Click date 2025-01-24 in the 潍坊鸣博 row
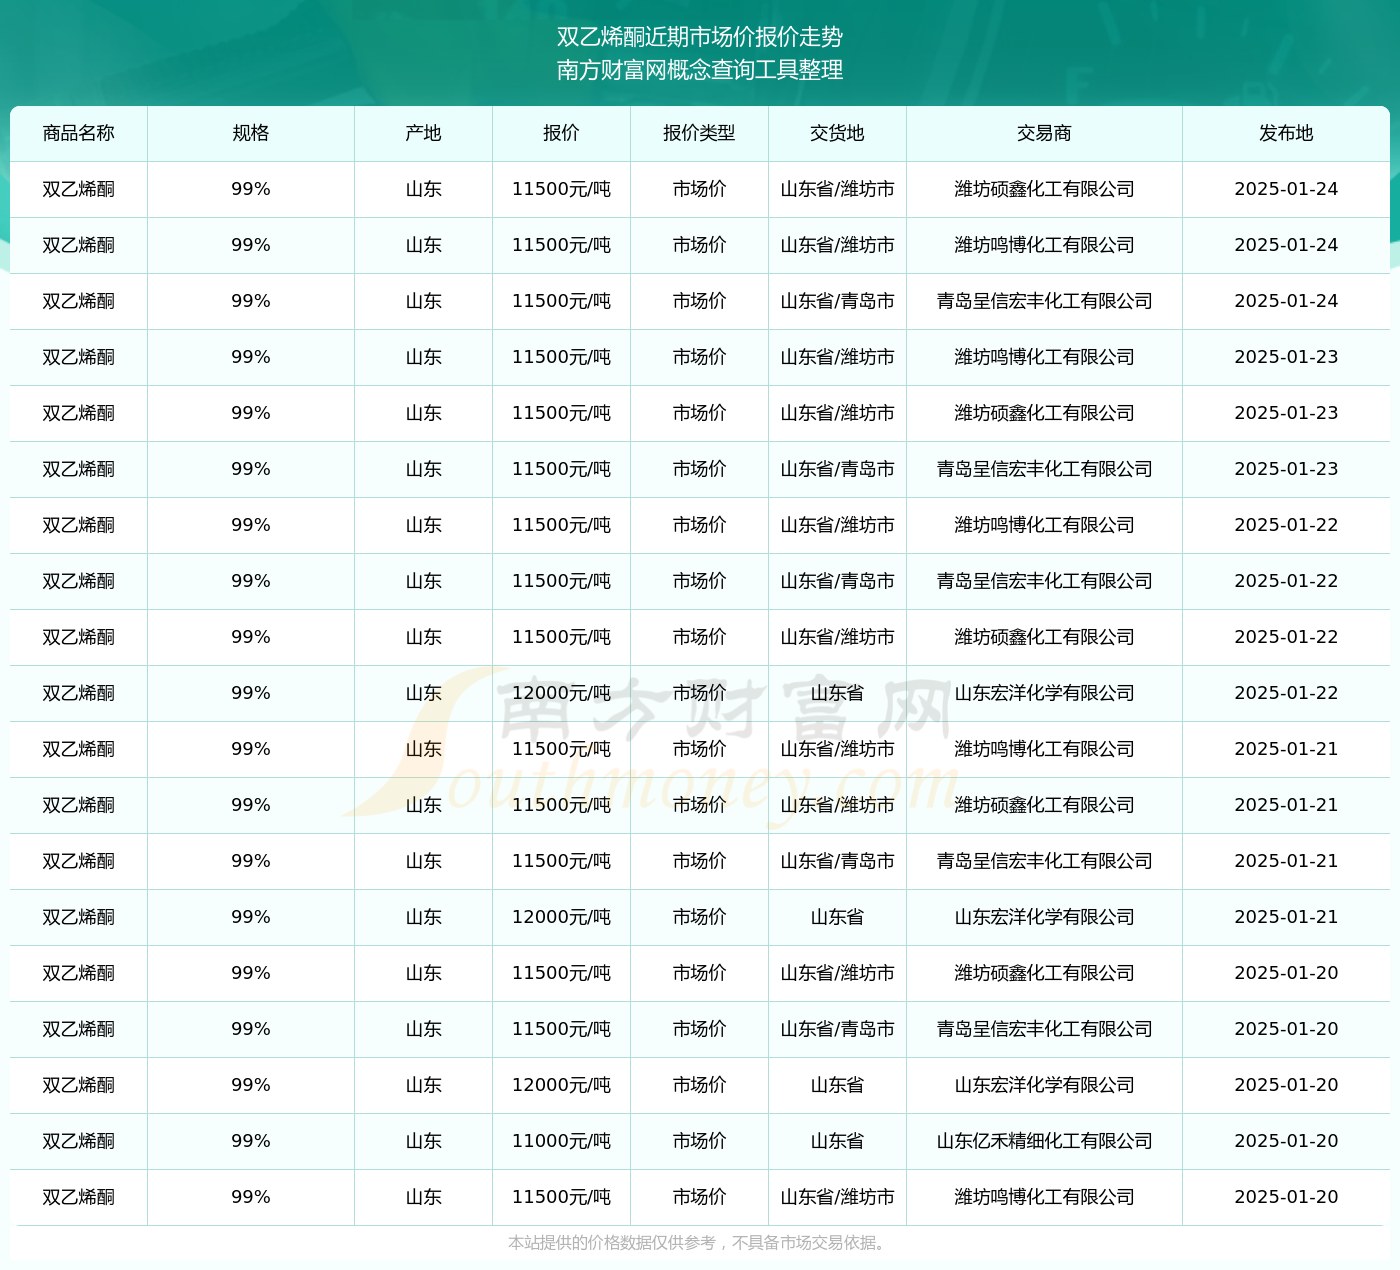The width and height of the screenshot is (1400, 1270). (x=1287, y=245)
